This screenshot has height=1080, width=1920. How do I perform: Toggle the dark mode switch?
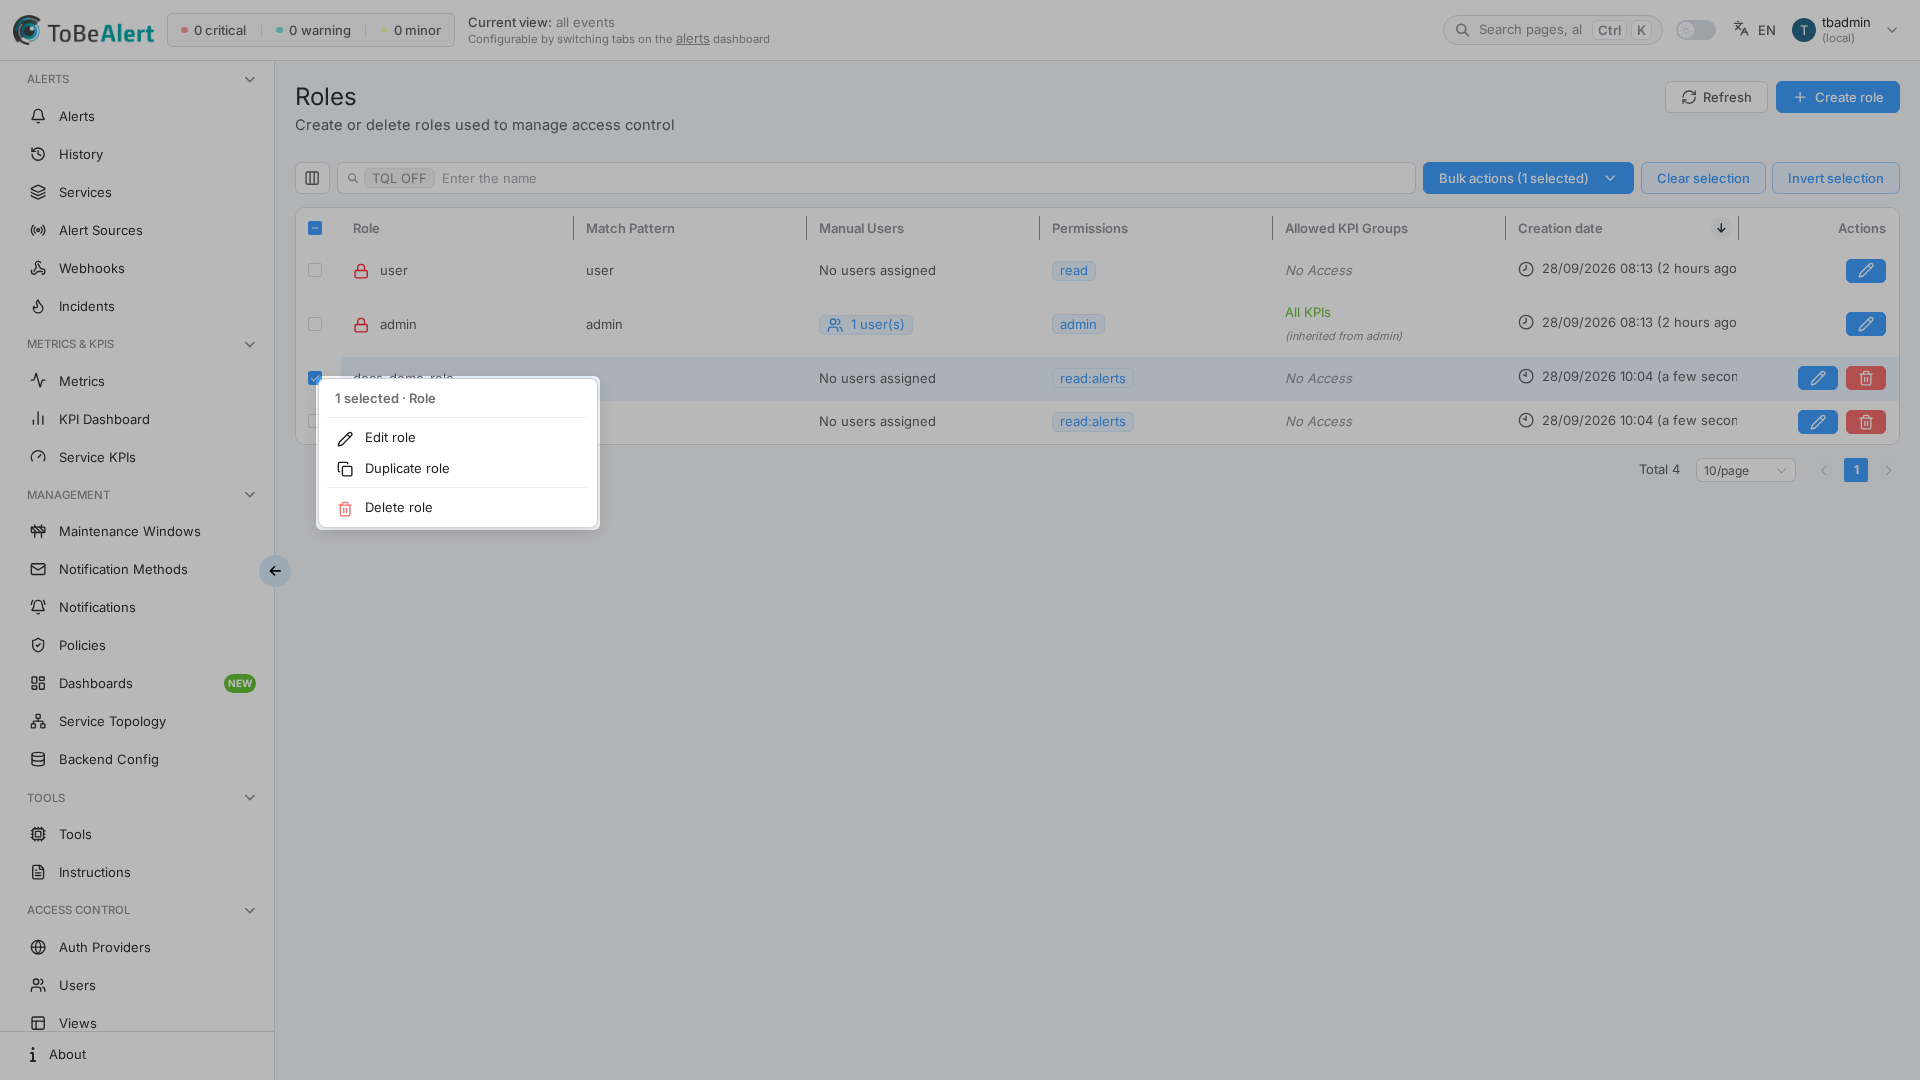1695,30
